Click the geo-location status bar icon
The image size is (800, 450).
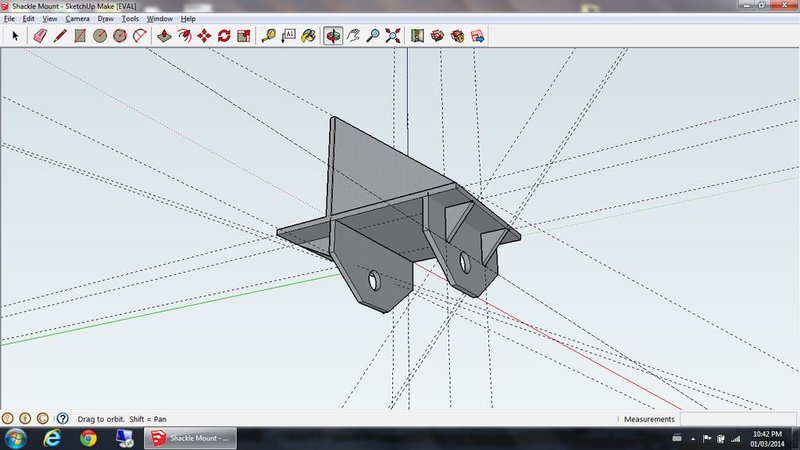pyautogui.click(x=7, y=419)
